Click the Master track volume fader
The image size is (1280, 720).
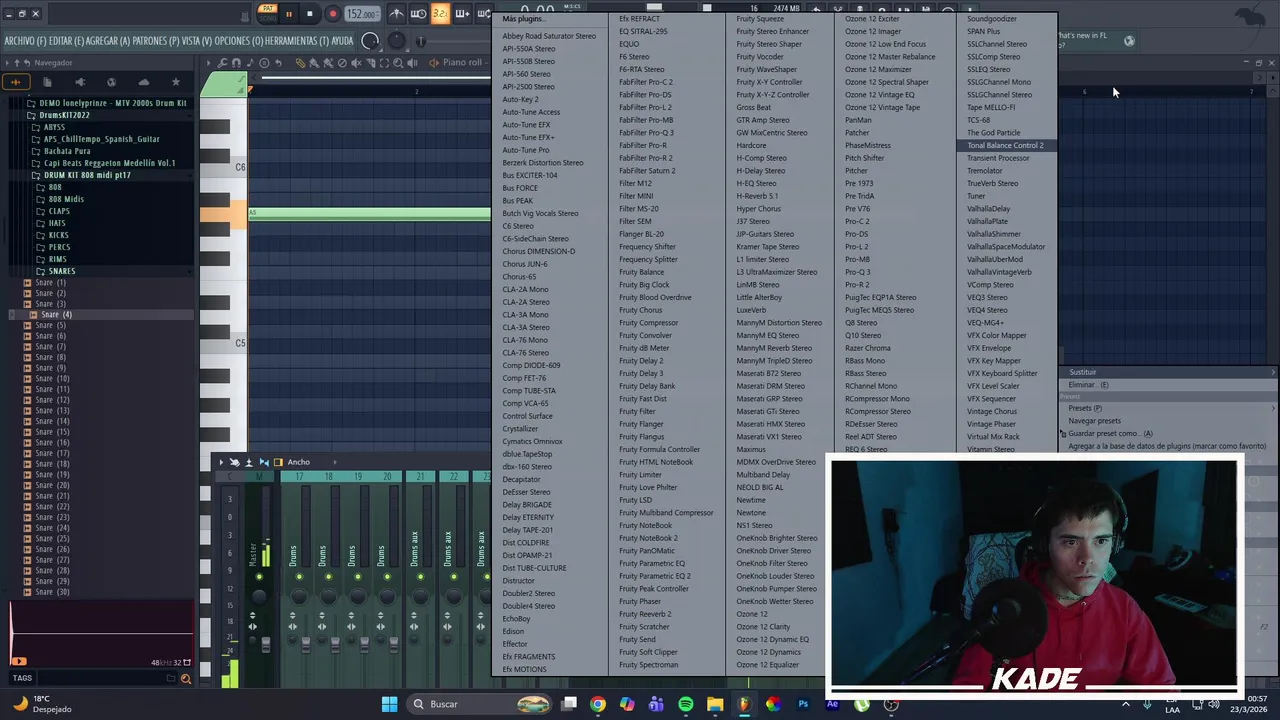click(x=265, y=646)
